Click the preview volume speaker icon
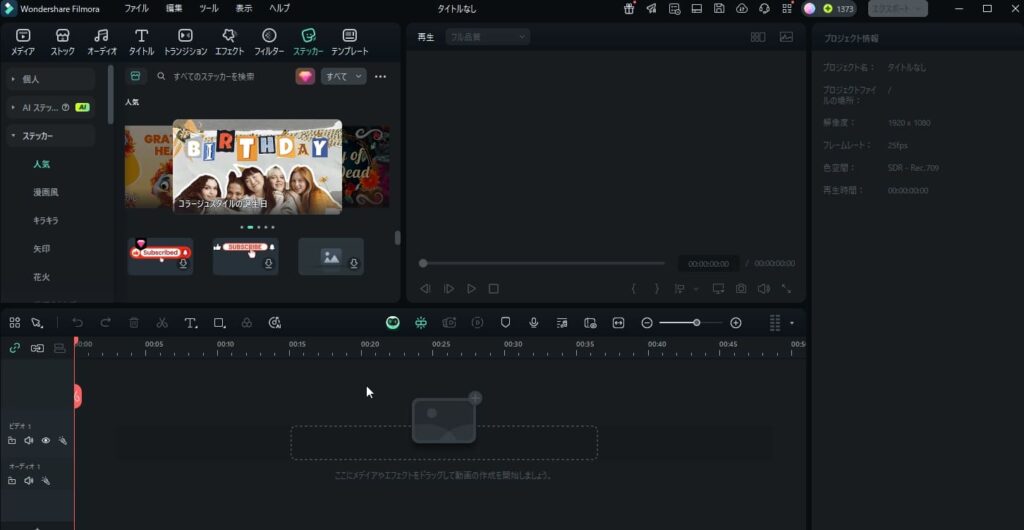The image size is (1024, 530). click(x=763, y=288)
